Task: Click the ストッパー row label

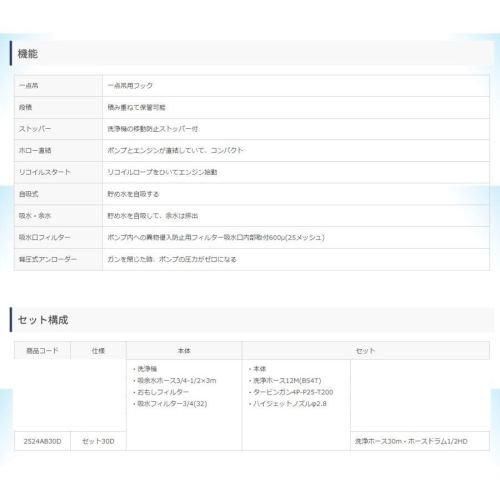Action: (35, 129)
